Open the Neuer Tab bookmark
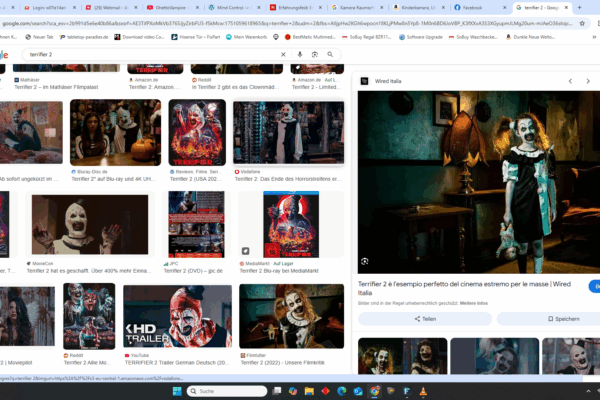Screen dimensions: 600x400 point(39,37)
